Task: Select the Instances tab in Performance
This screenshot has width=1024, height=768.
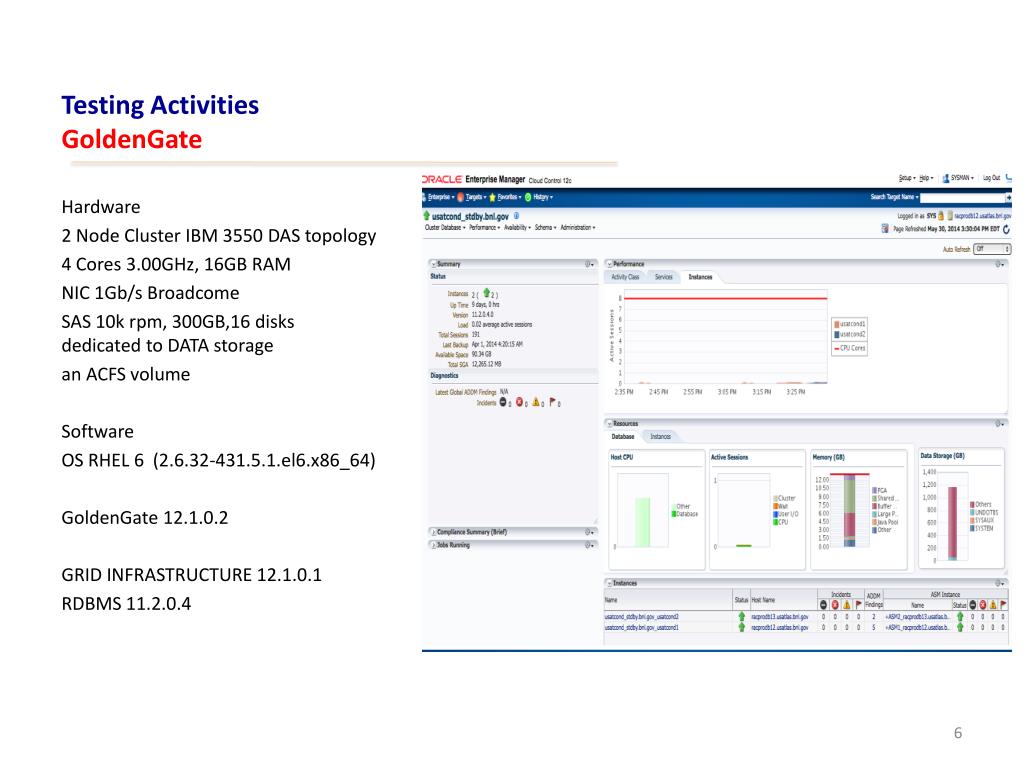Action: click(x=700, y=278)
